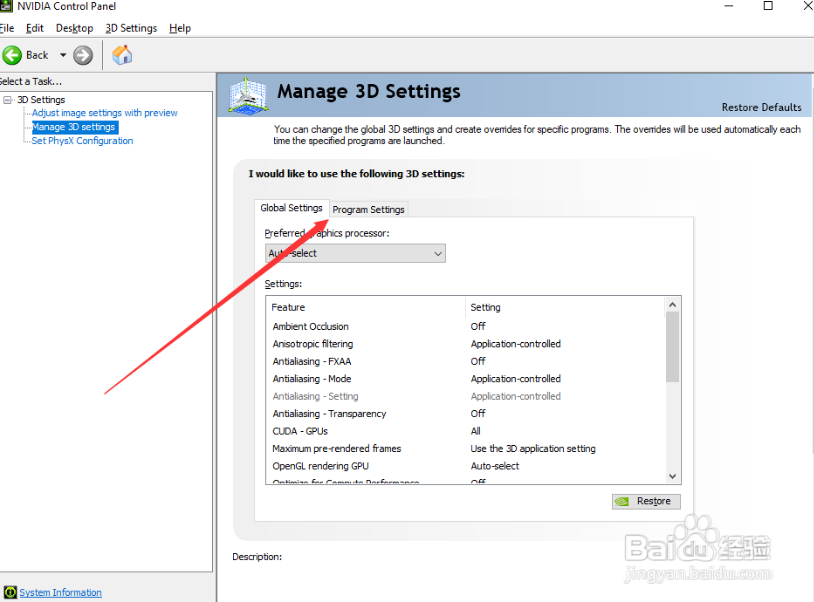Screen dimensions: 814x602
Task: Open the System Information link
Action: coord(60,592)
